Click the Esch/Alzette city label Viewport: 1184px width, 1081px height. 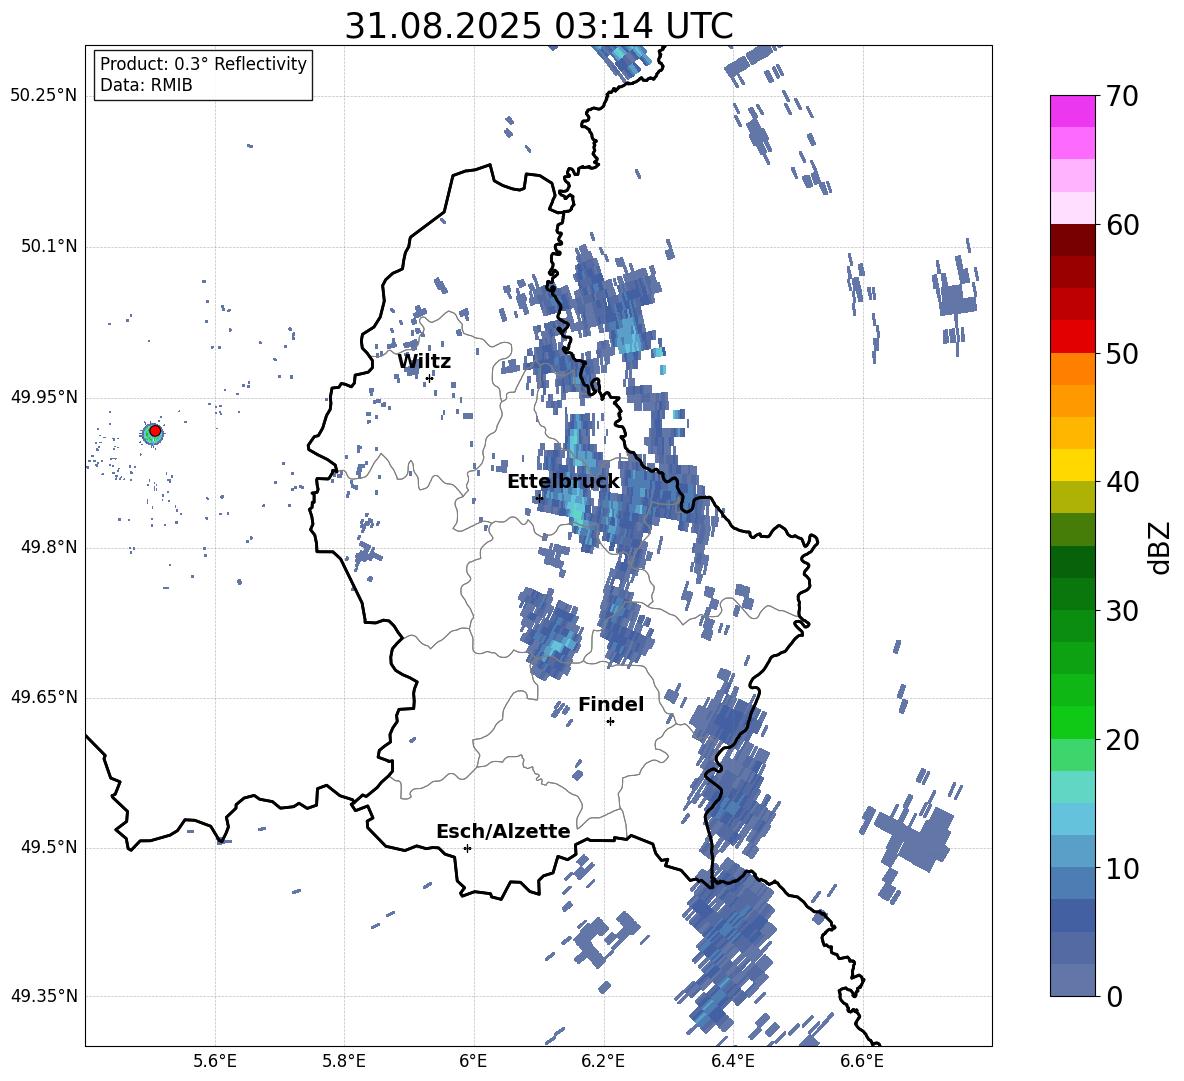click(x=503, y=832)
